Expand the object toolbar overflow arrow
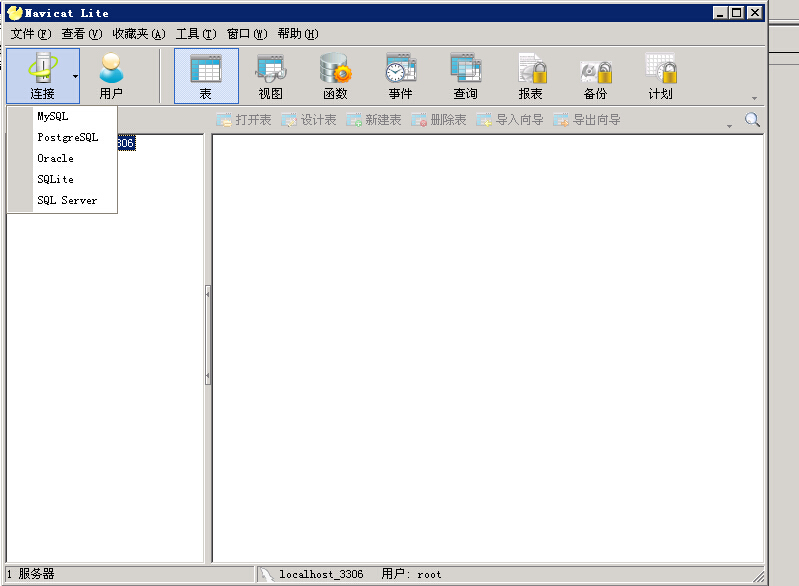Image resolution: width=799 pixels, height=586 pixels. (x=729, y=126)
